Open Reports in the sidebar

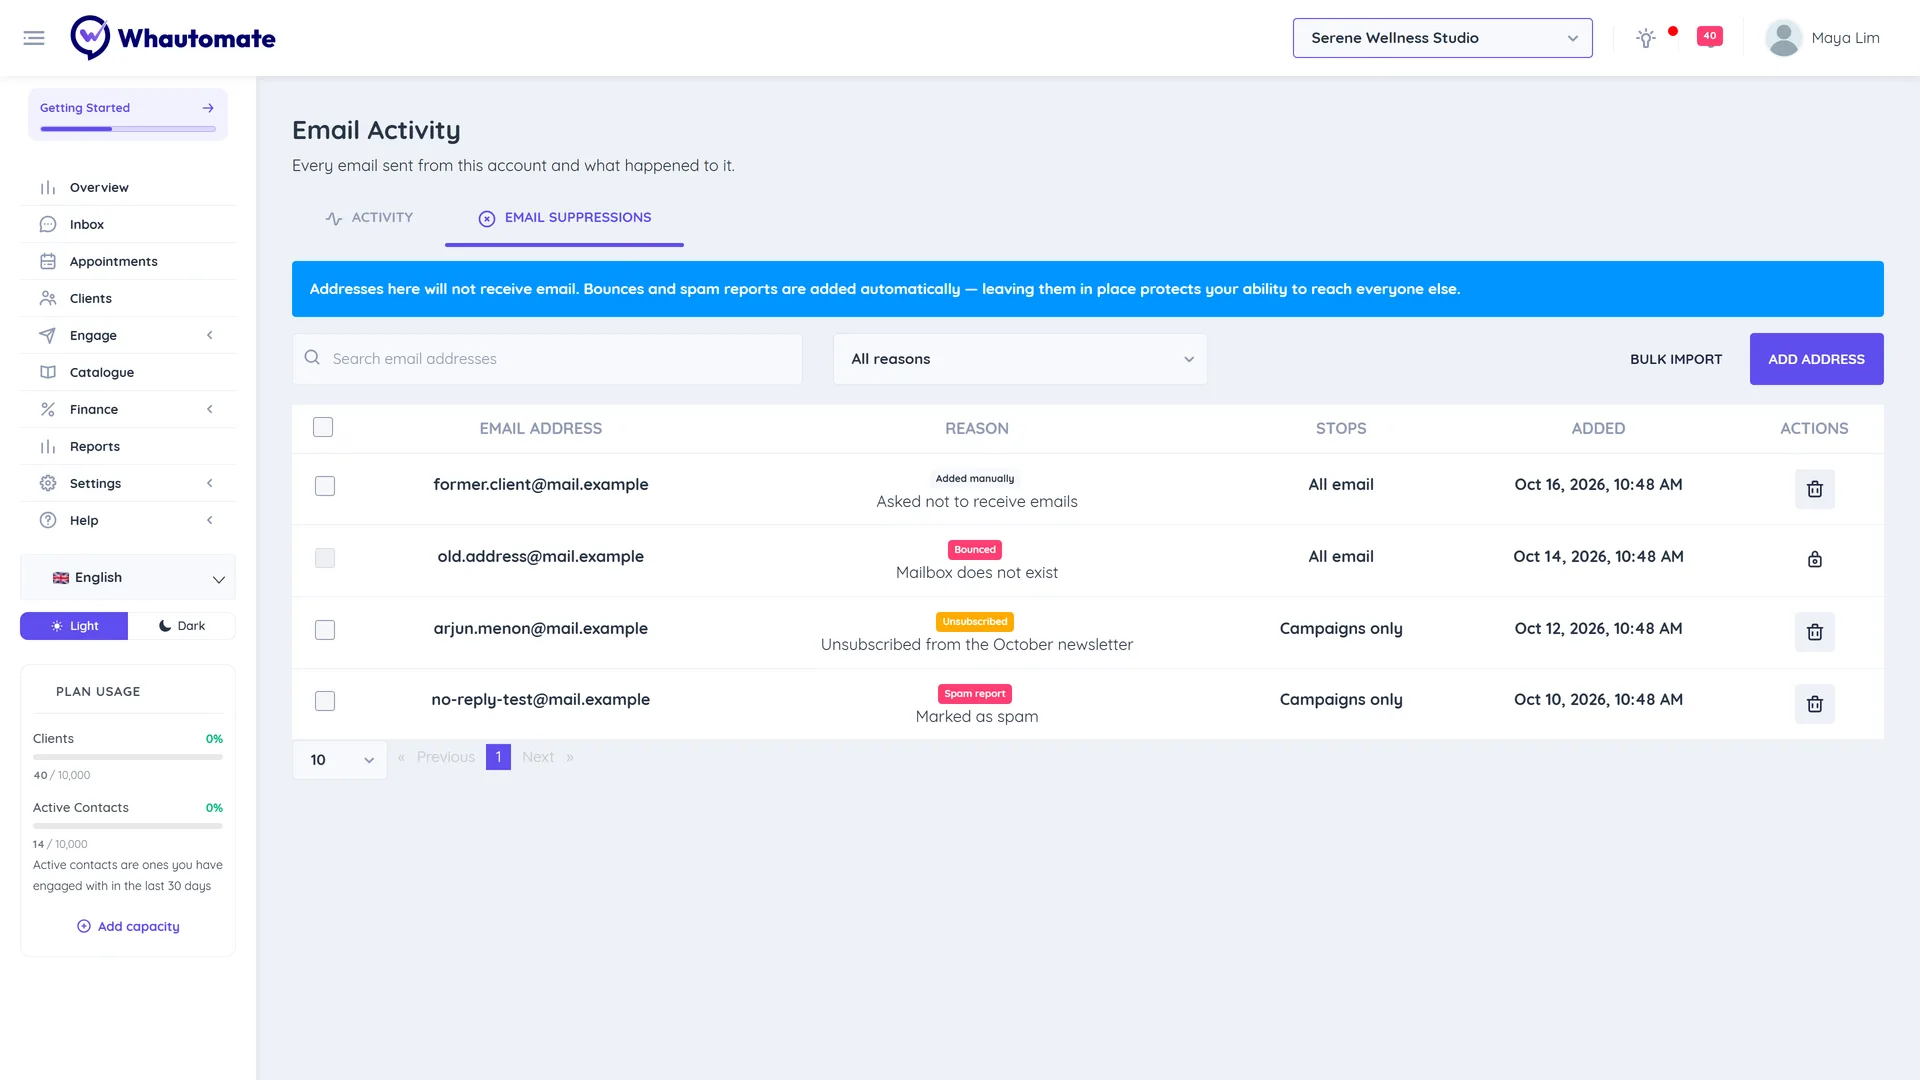[128, 446]
